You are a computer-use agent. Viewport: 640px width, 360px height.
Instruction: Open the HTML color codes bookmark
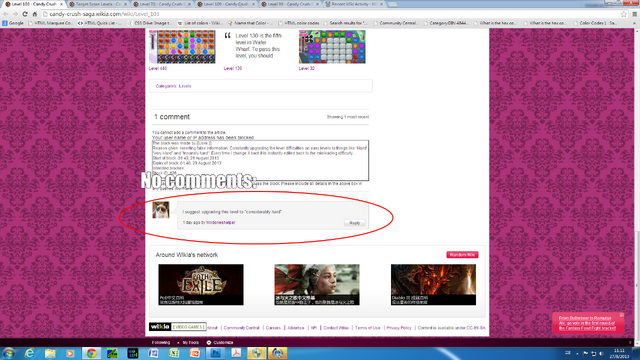[299, 23]
